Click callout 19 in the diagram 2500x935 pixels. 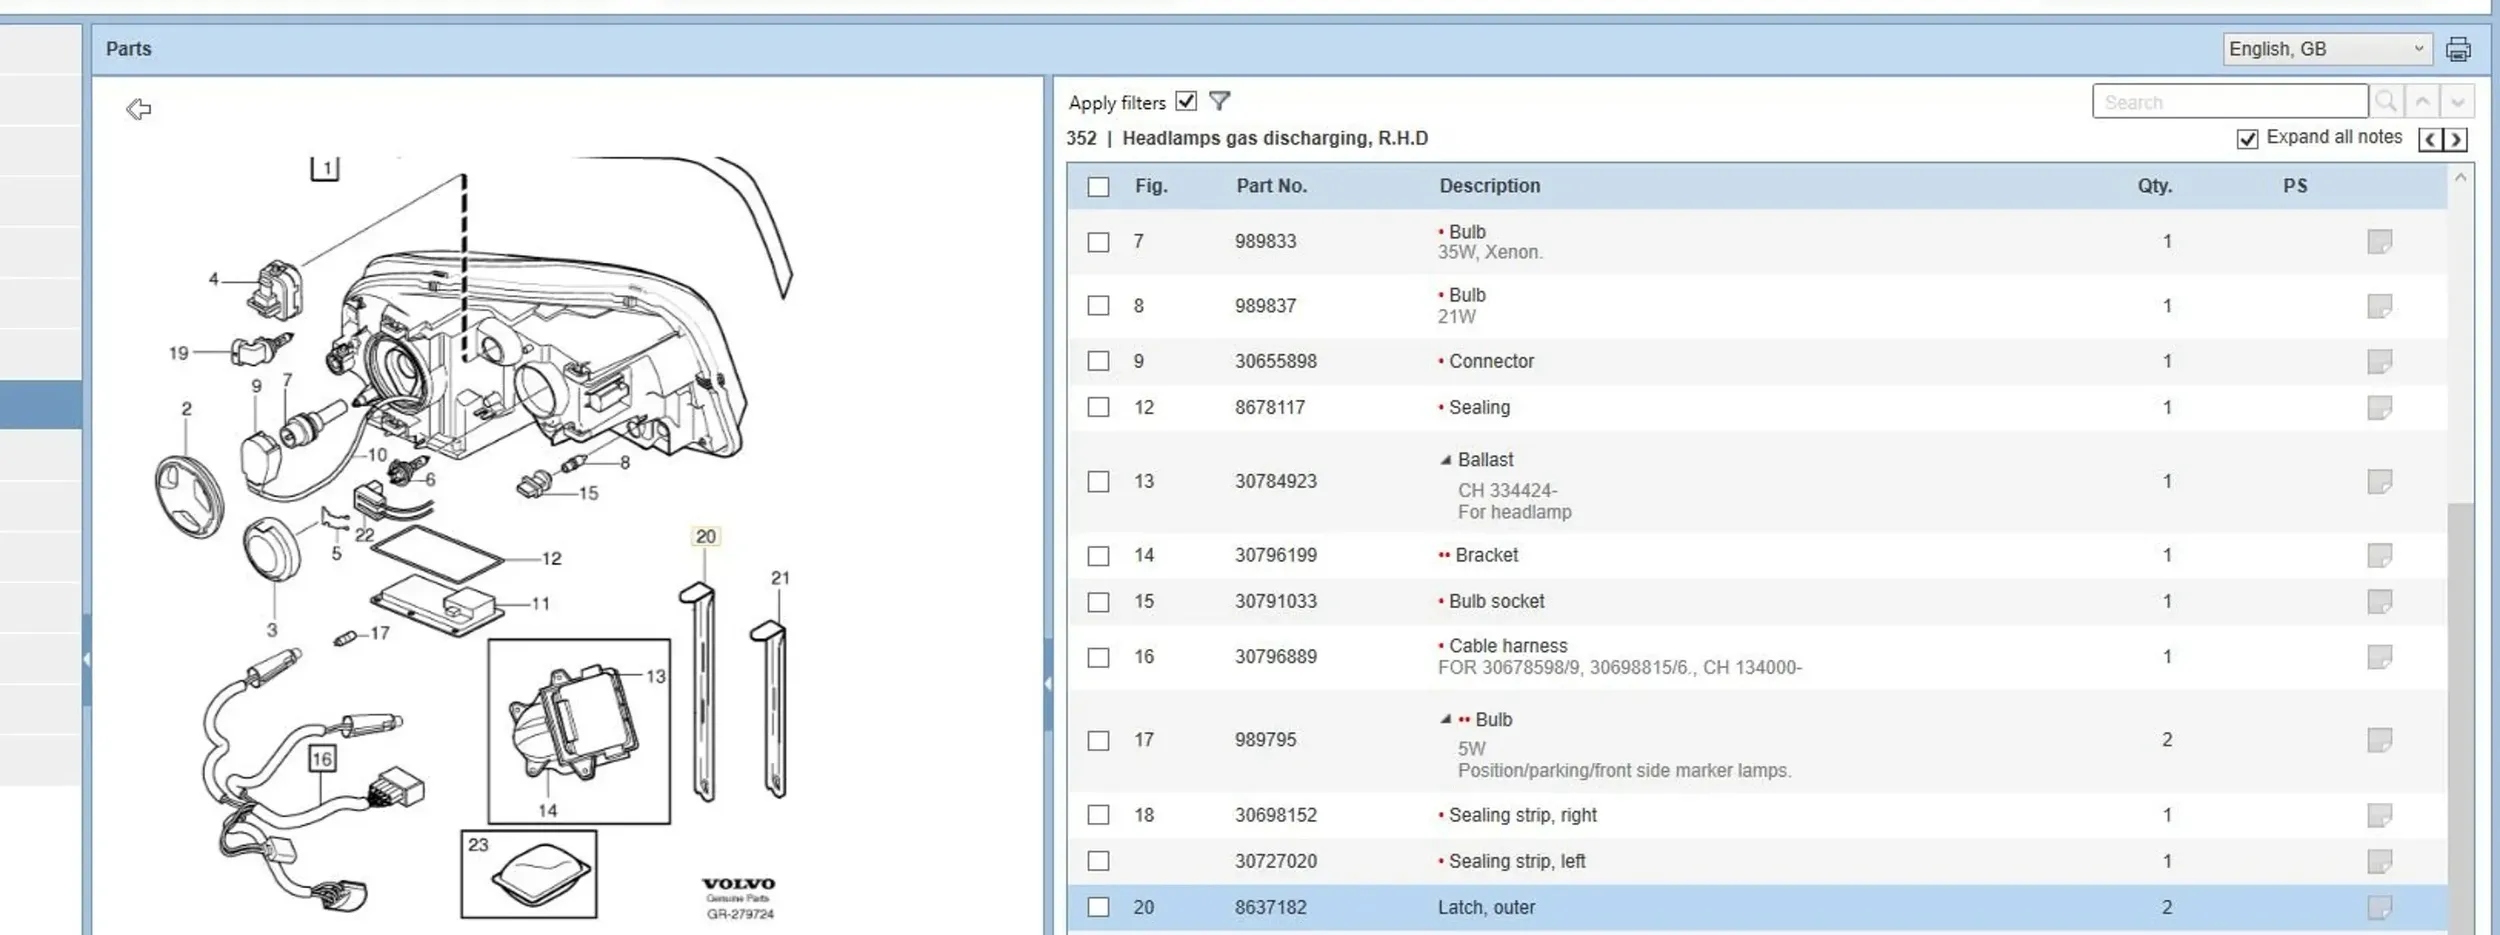tap(178, 353)
